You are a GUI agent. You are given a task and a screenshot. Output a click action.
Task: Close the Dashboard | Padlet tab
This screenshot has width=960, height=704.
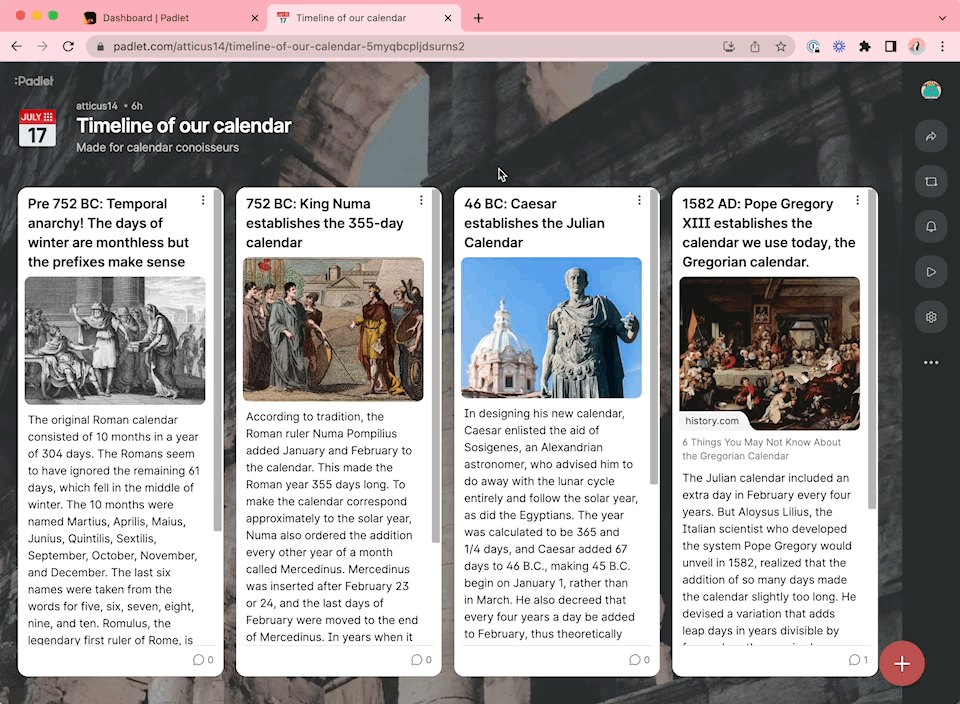255,18
